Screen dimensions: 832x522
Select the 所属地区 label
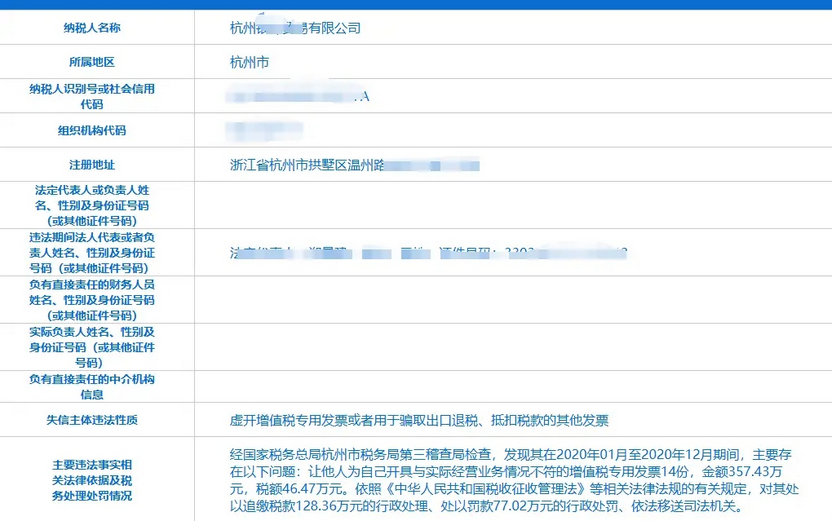pyautogui.click(x=92, y=62)
